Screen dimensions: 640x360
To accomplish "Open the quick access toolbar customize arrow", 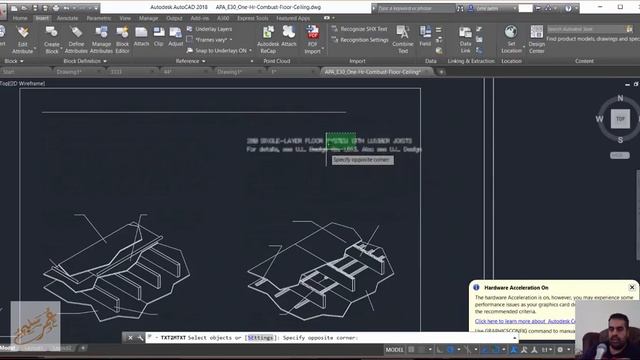I will tap(96, 8).
